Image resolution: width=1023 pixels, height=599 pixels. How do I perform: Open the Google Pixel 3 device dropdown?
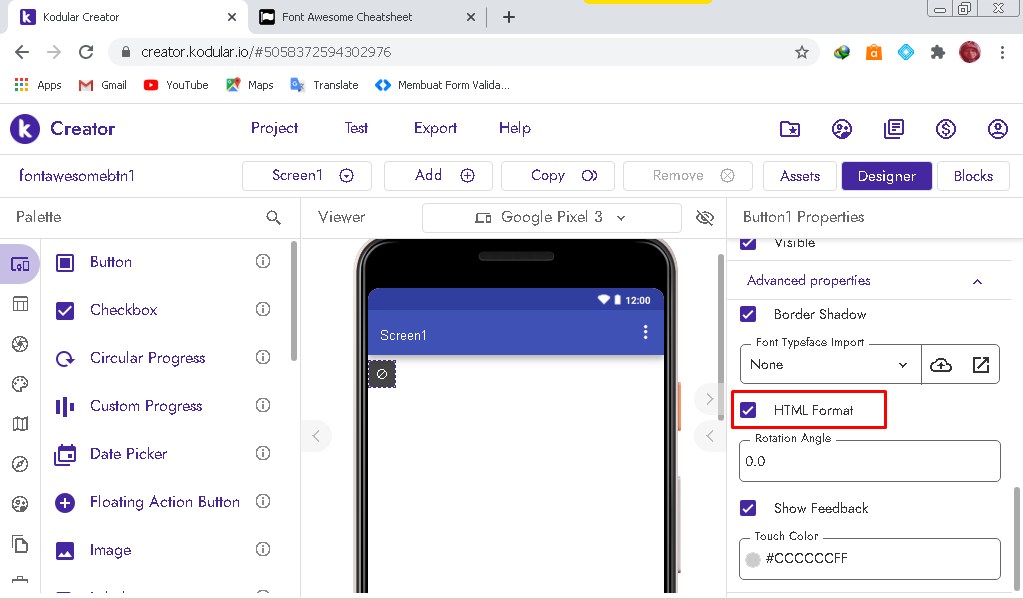pyautogui.click(x=552, y=217)
